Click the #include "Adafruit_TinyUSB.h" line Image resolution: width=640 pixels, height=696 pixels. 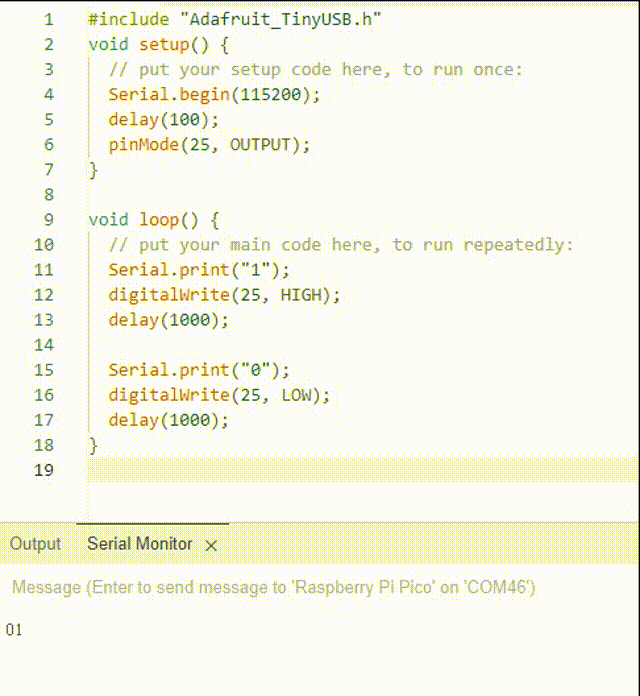click(x=234, y=20)
